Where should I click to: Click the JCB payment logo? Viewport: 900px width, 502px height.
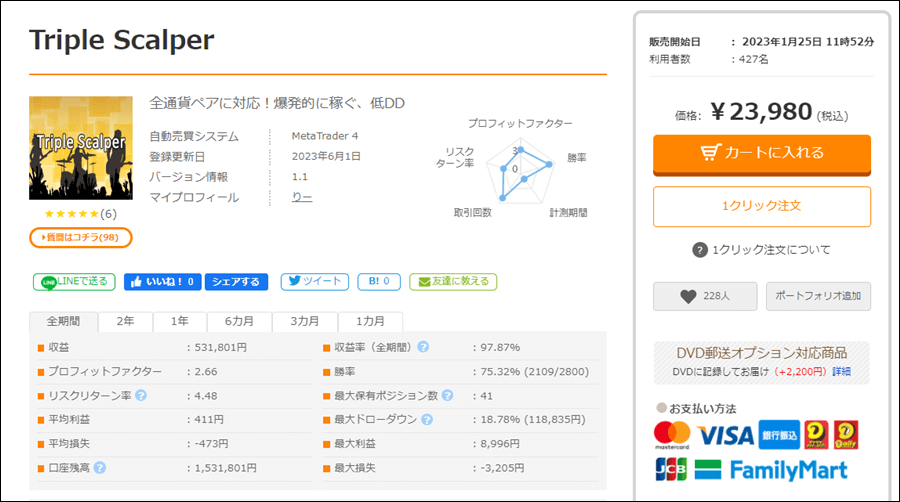tap(671, 469)
